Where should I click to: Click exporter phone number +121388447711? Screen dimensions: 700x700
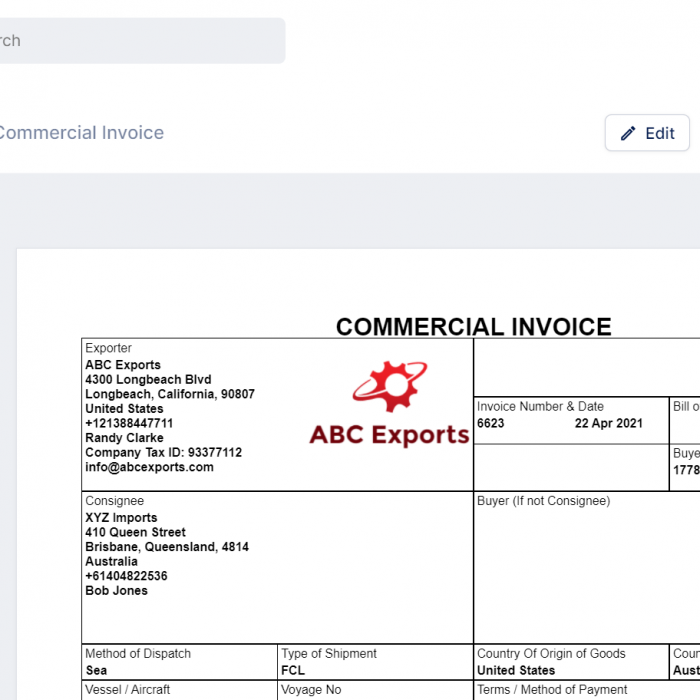click(129, 423)
